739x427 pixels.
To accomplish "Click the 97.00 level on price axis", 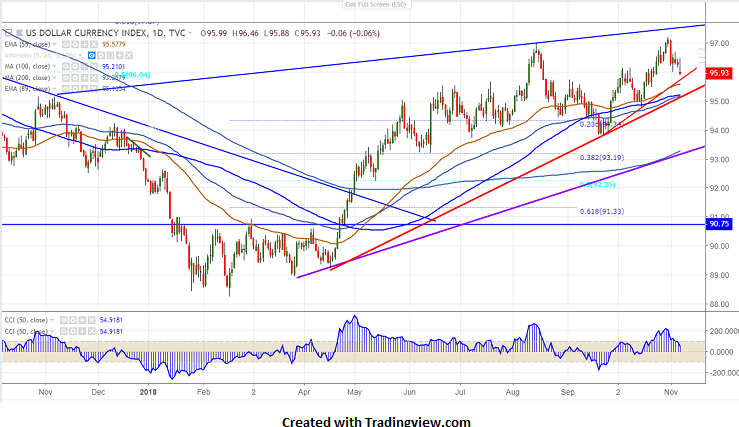I will [720, 43].
